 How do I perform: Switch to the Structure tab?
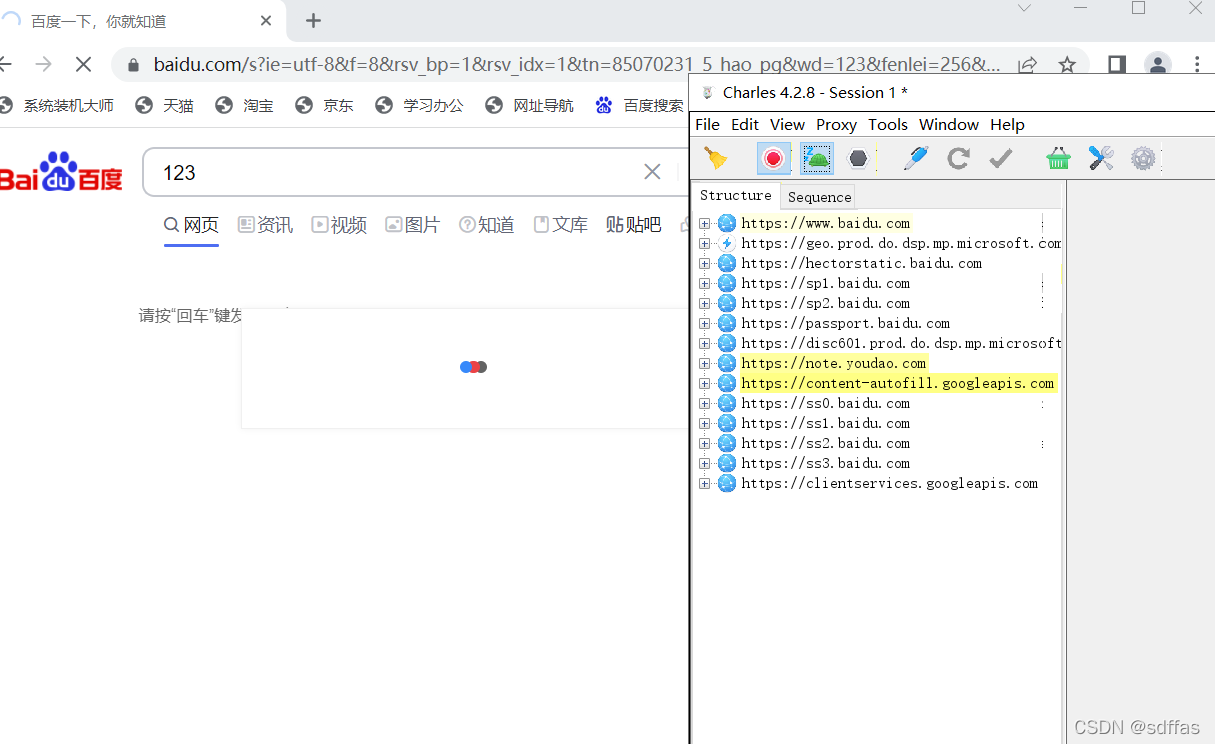[736, 195]
